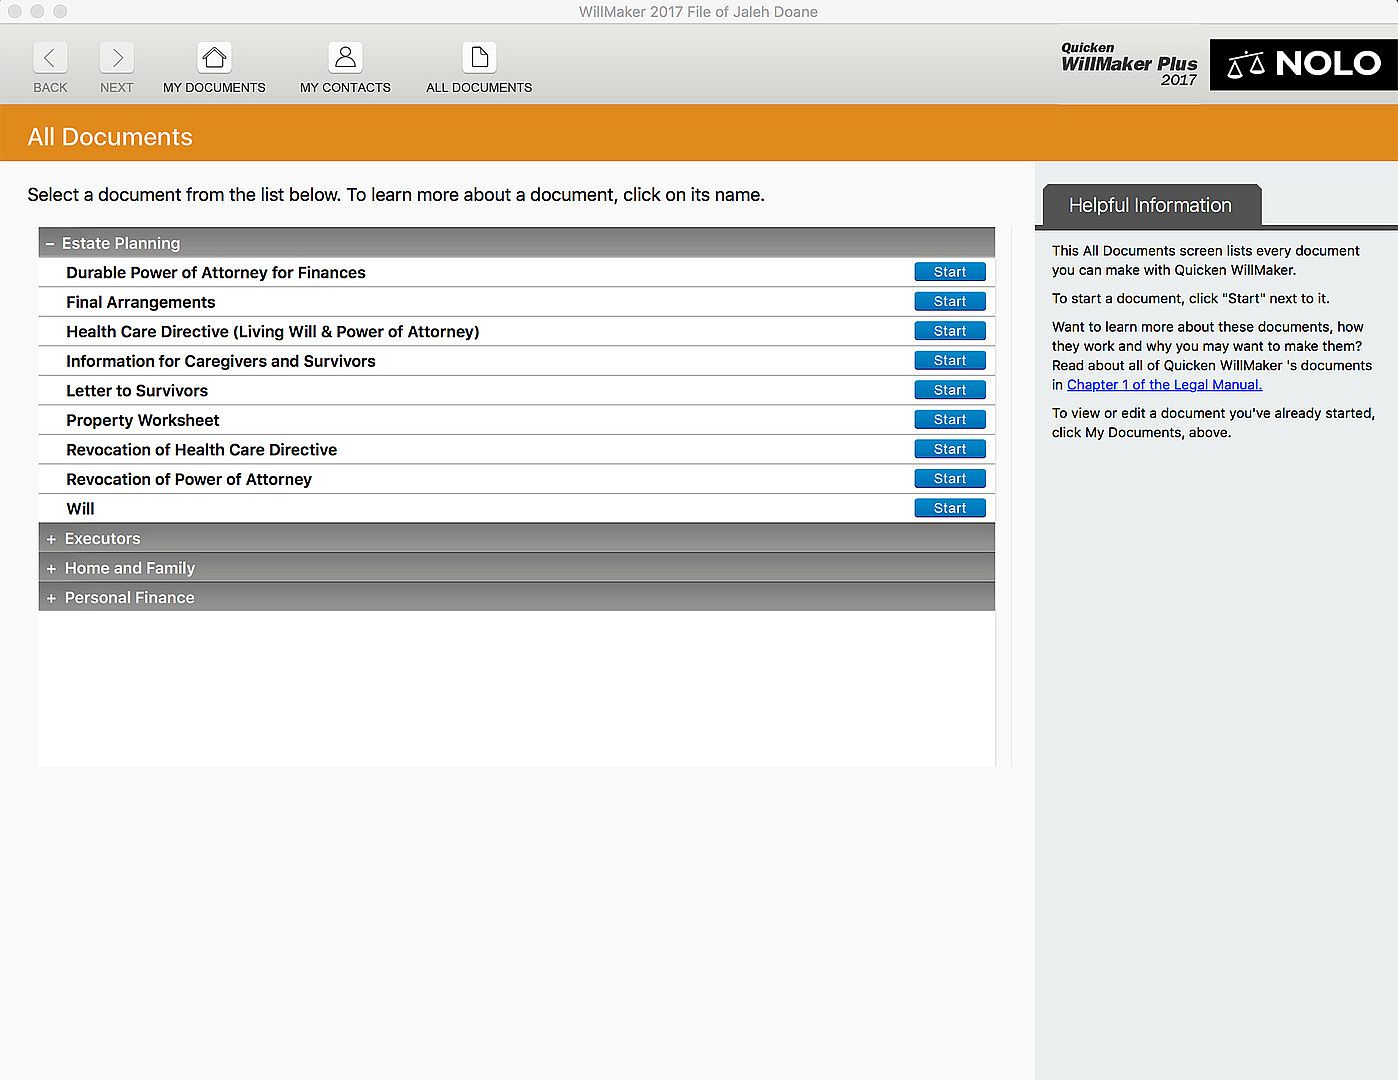Start the Final Arrangements document
Image resolution: width=1398 pixels, height=1080 pixels.
click(950, 301)
